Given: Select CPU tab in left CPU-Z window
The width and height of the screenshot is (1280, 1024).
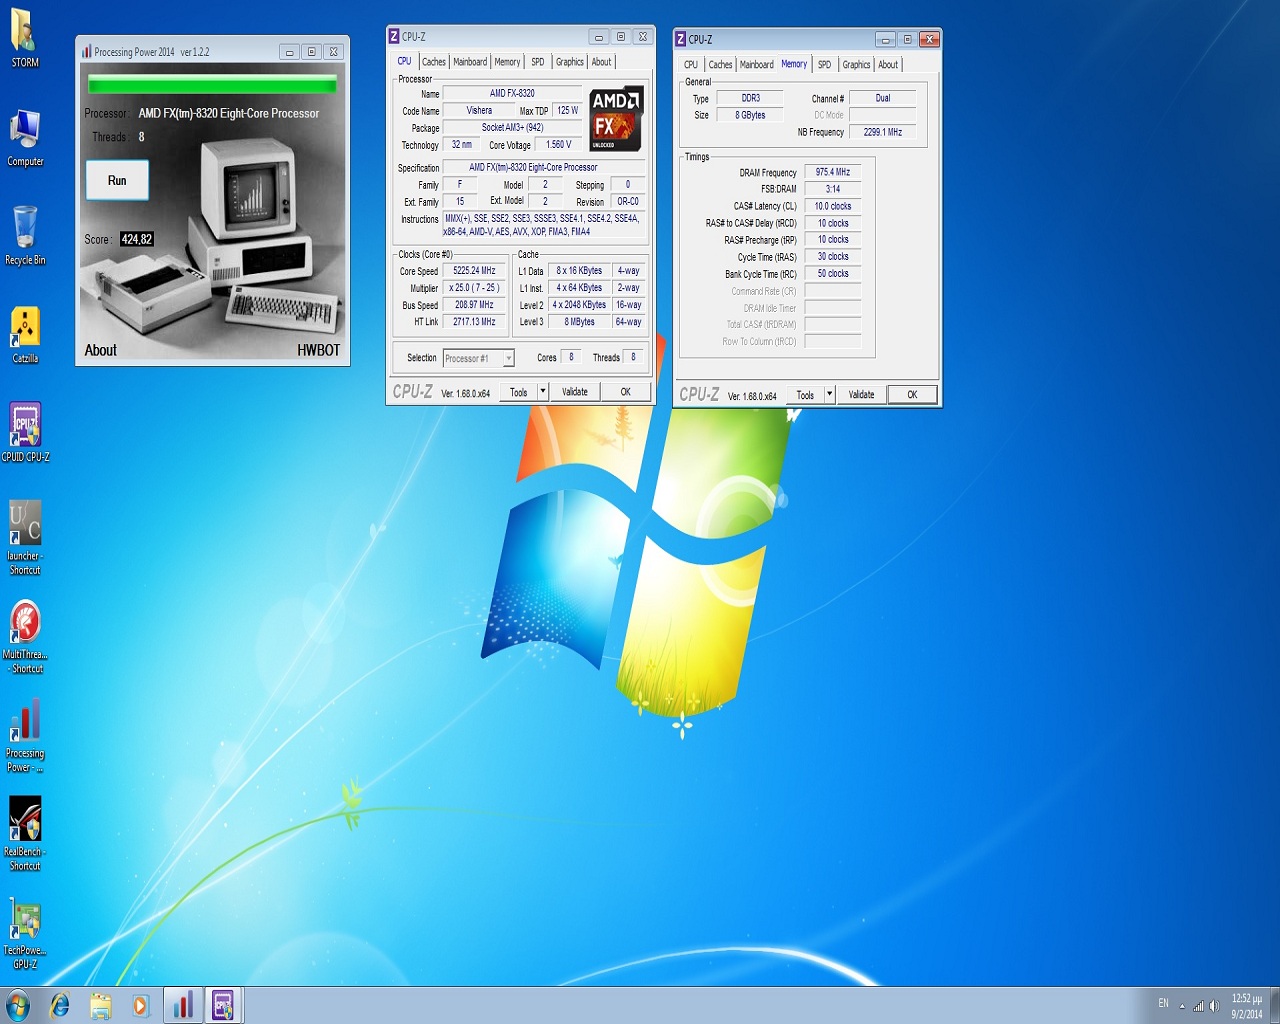Looking at the screenshot, I should (x=404, y=61).
